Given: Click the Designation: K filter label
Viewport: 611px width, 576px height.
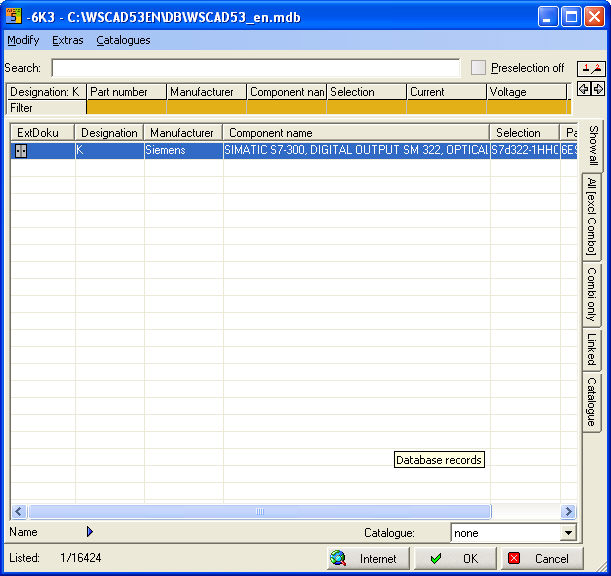Looking at the screenshot, I should (46, 92).
